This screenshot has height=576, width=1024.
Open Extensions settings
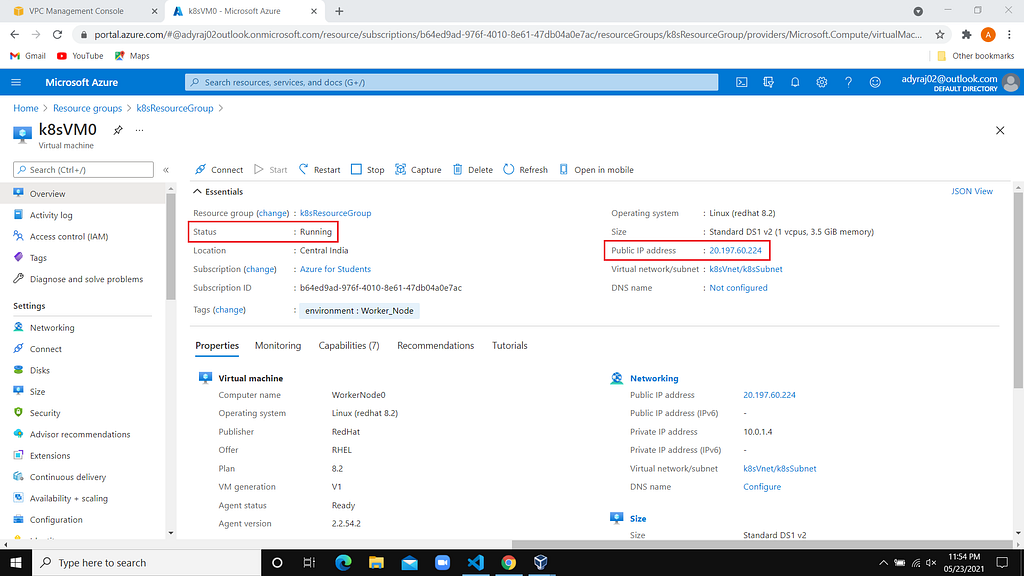click(50, 456)
